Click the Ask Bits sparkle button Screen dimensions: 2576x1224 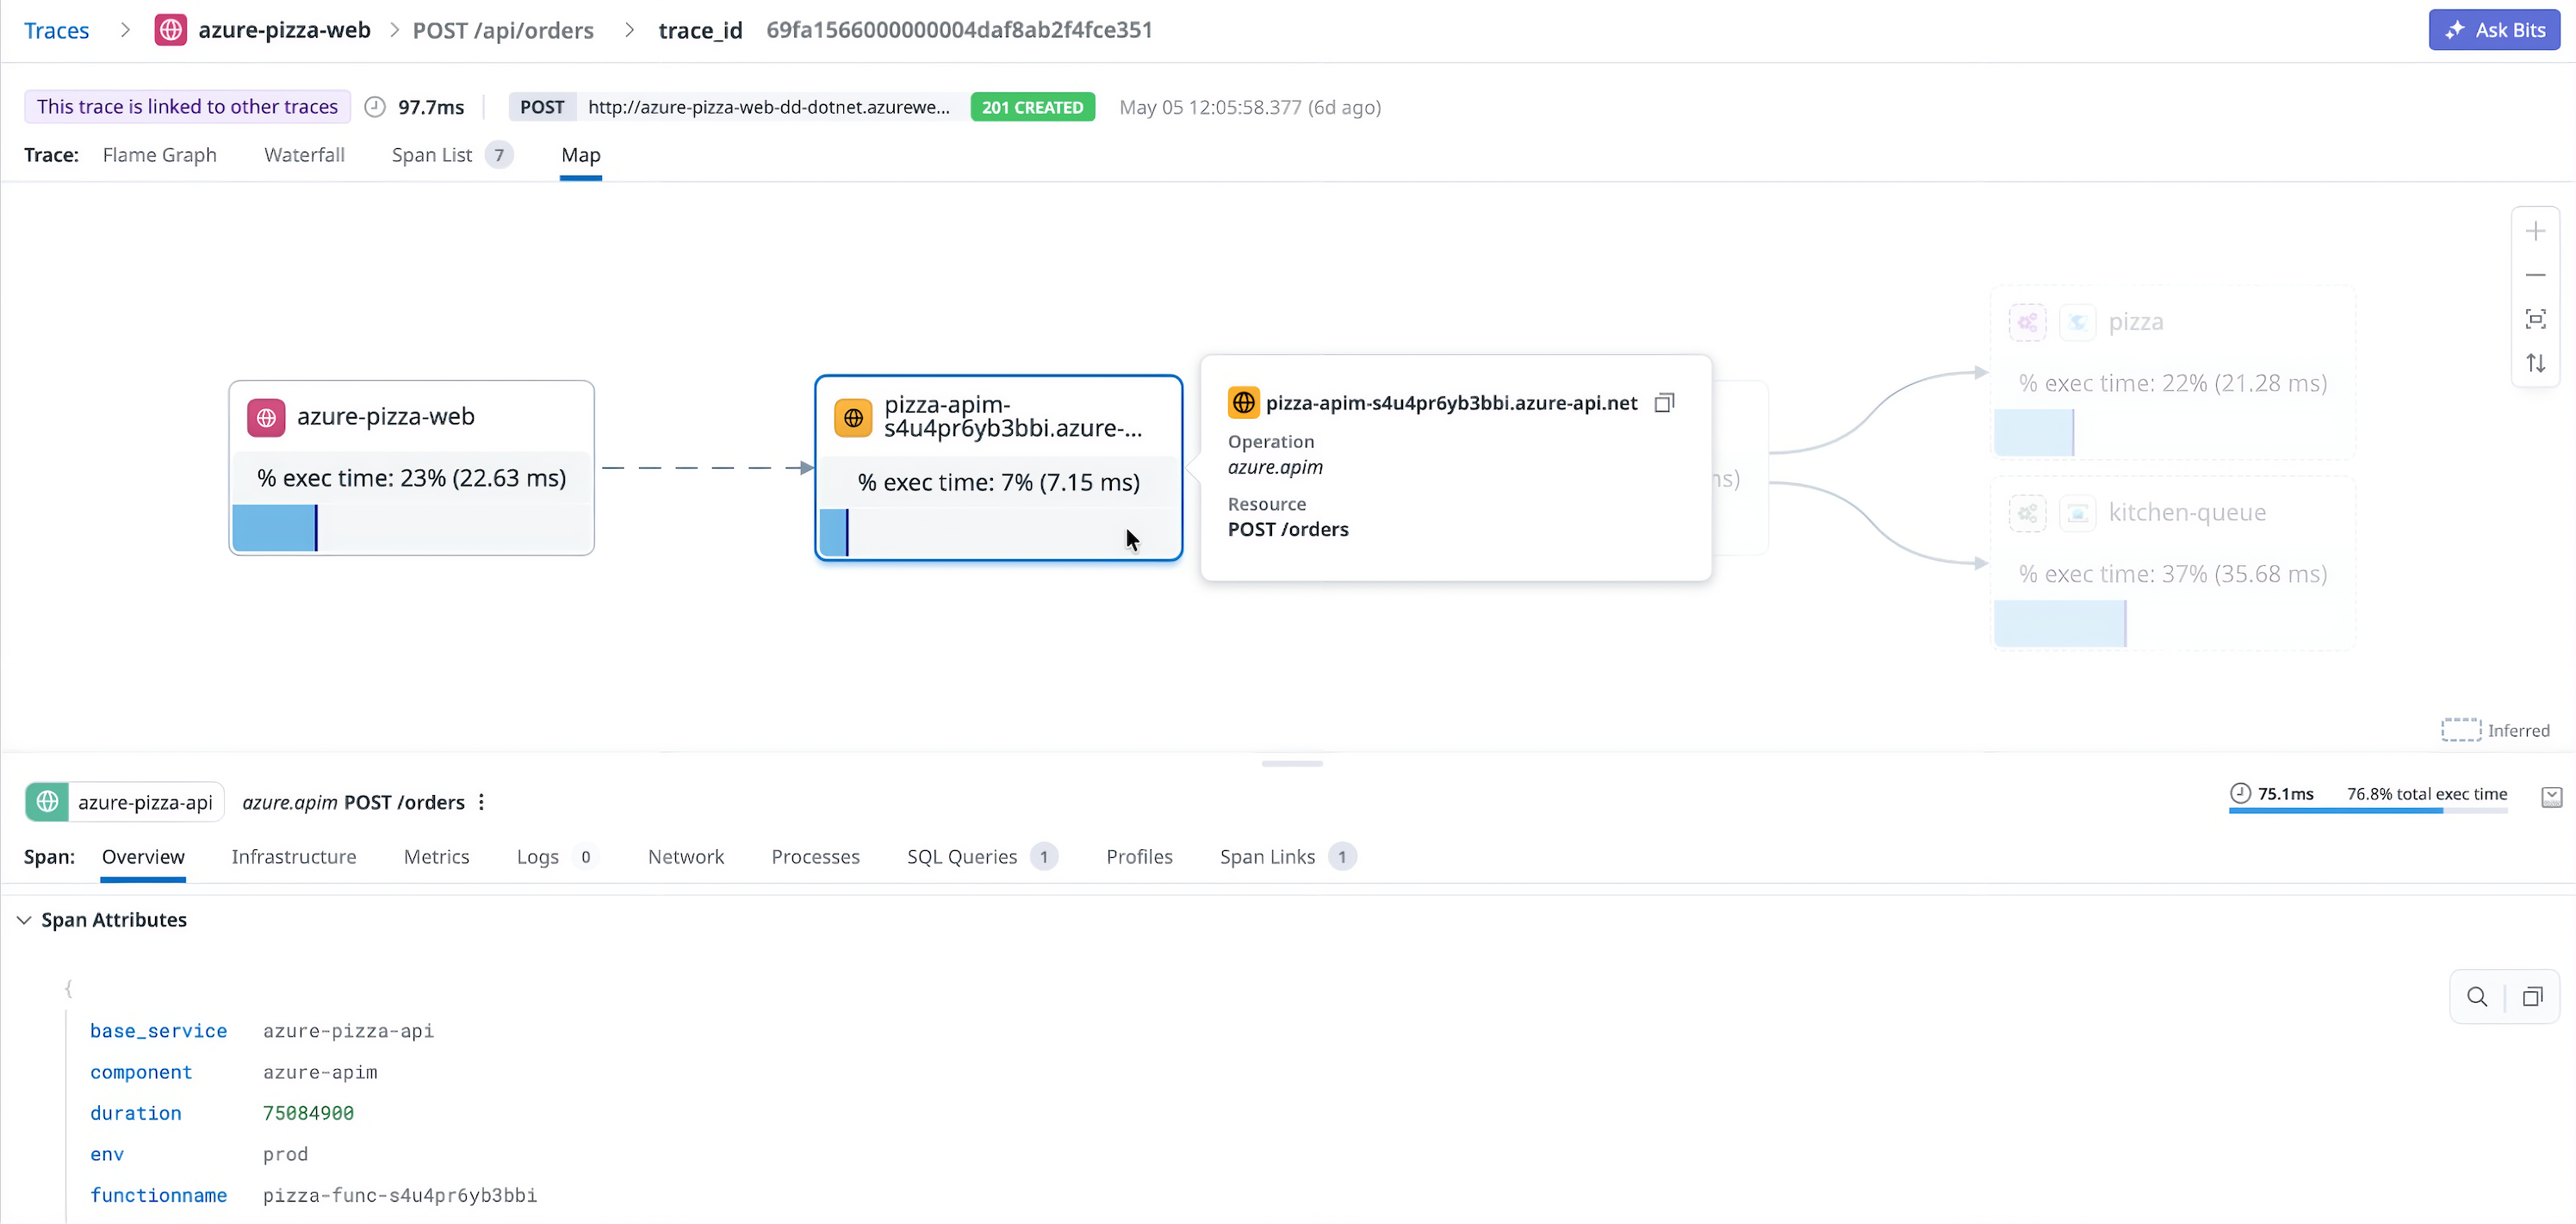[2494, 30]
